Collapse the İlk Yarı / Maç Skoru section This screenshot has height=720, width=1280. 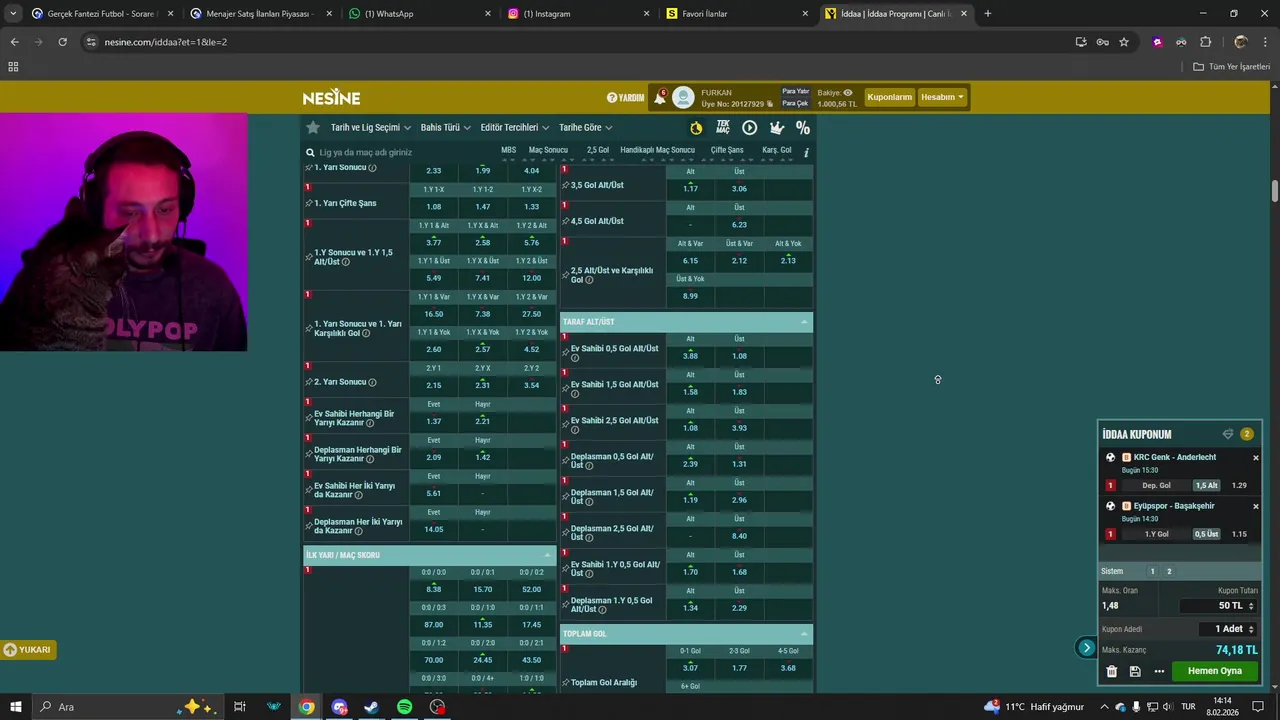pyautogui.click(x=547, y=555)
